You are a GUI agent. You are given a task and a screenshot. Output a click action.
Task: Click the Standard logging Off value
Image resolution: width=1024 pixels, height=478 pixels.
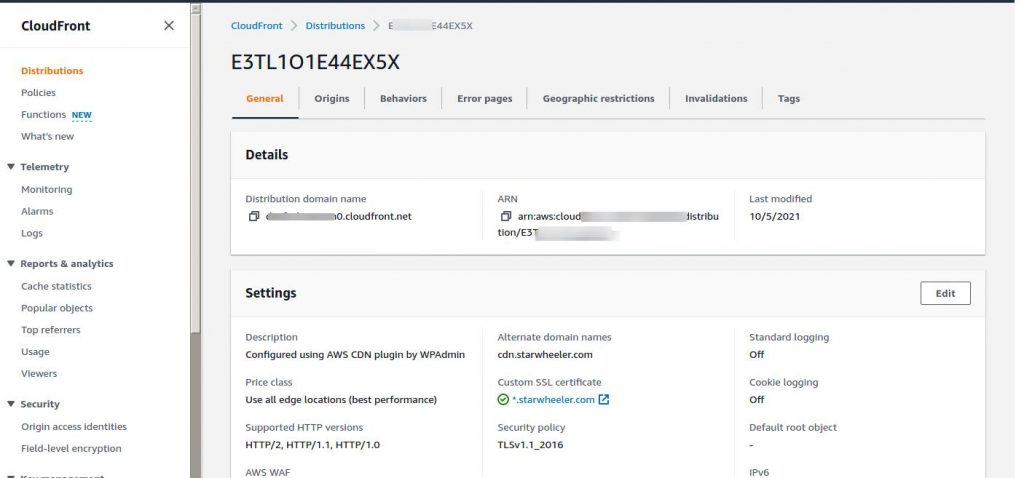757,355
